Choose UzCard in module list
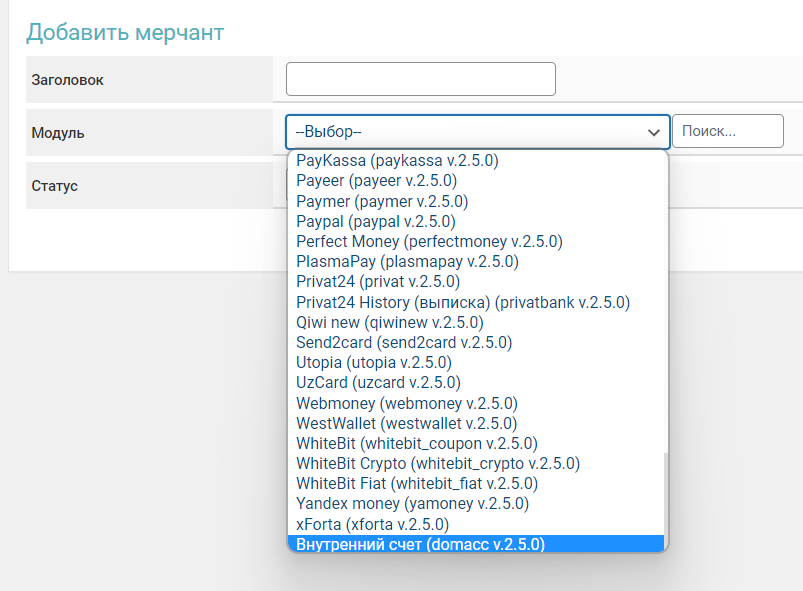Screen dimensions: 803x591 click(x=378, y=382)
